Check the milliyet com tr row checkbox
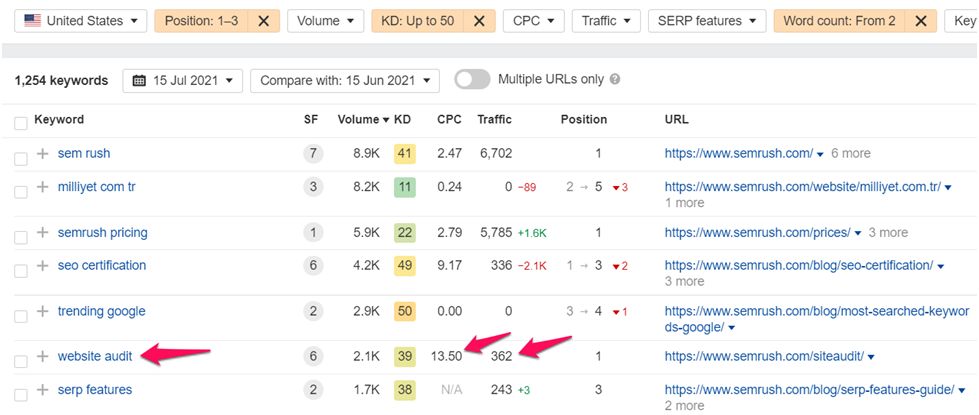 [21, 192]
